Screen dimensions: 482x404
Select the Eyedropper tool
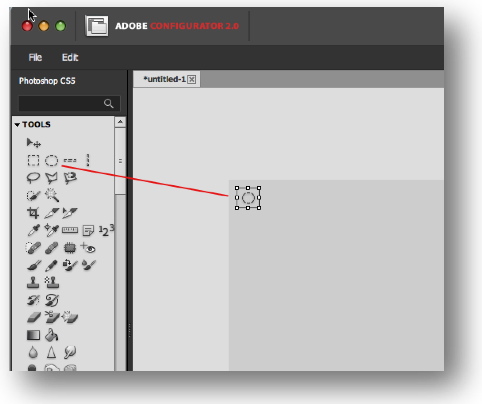[33, 230]
